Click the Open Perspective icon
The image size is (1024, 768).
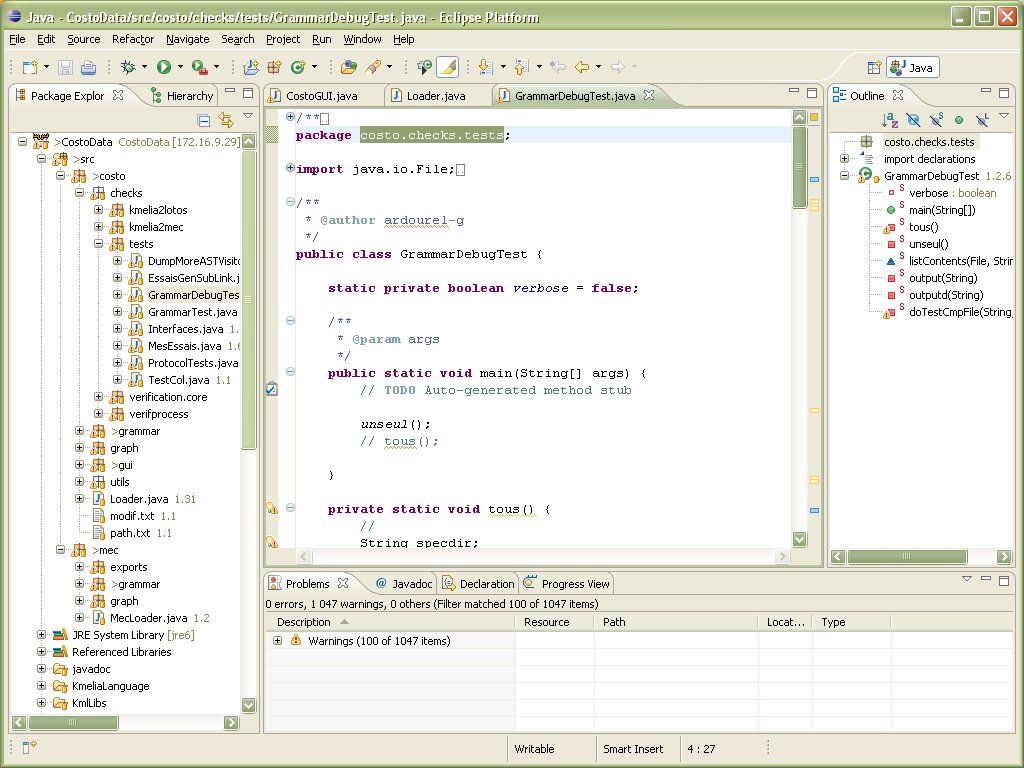click(x=874, y=68)
